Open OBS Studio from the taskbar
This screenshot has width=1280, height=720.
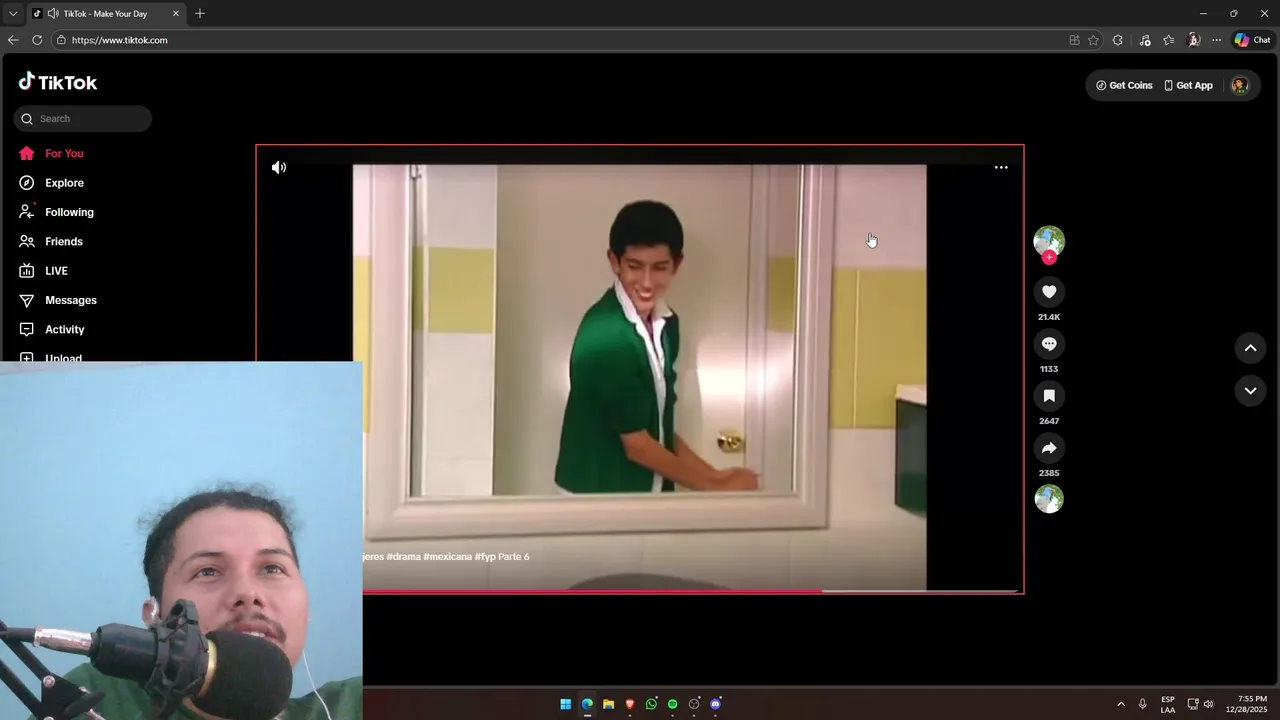tap(694, 704)
